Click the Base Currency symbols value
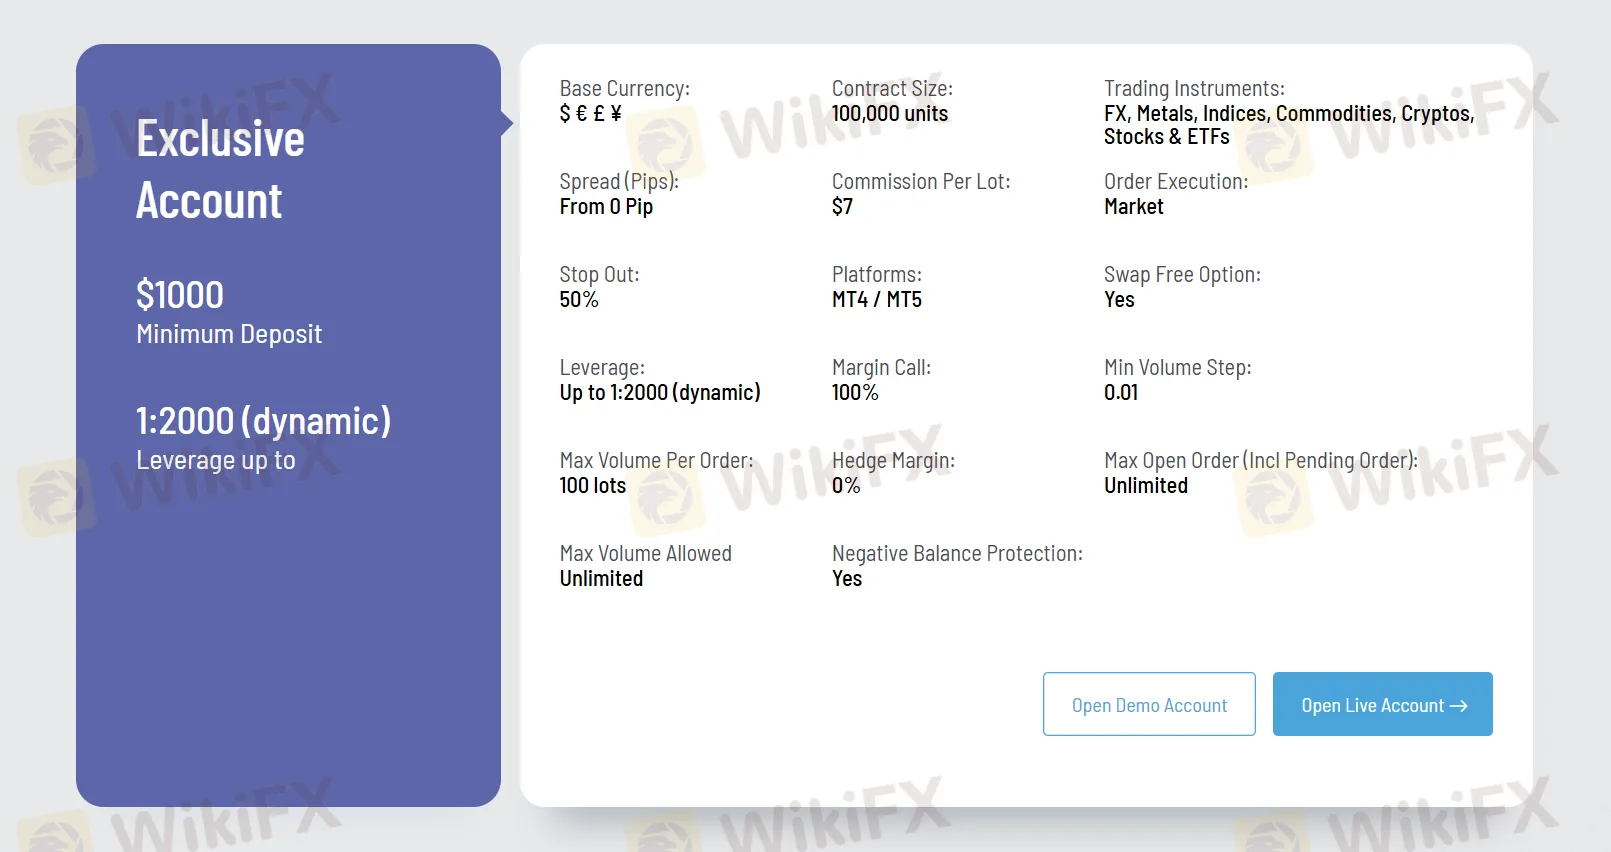The width and height of the screenshot is (1611, 852). (590, 114)
